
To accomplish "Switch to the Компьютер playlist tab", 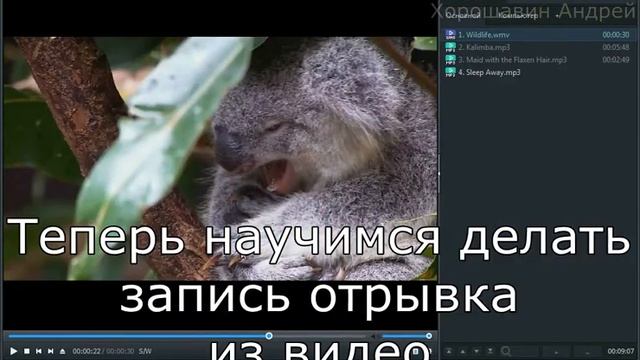I will click(x=518, y=16).
